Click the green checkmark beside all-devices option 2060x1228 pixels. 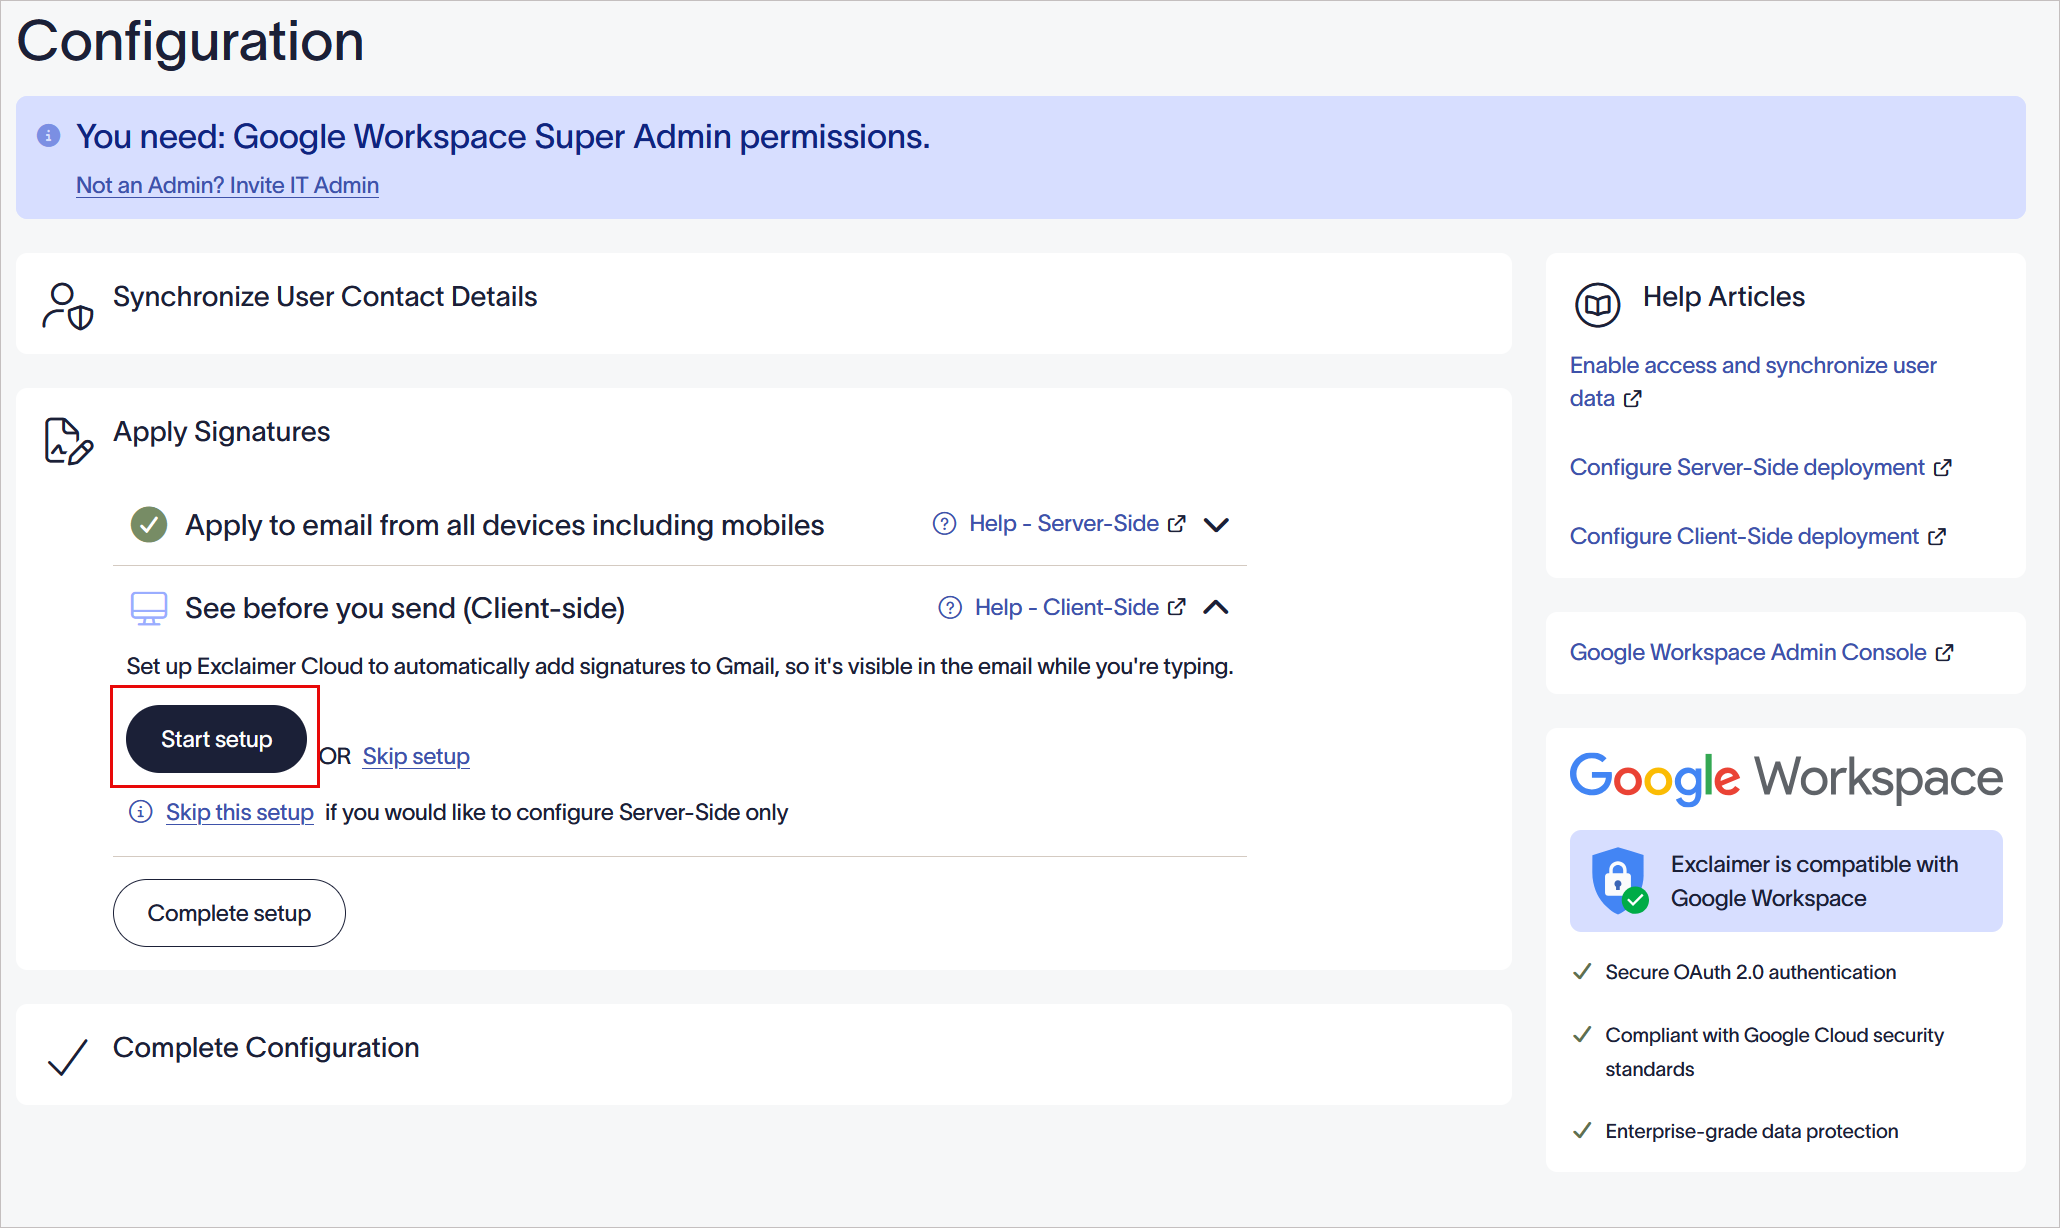[x=149, y=524]
